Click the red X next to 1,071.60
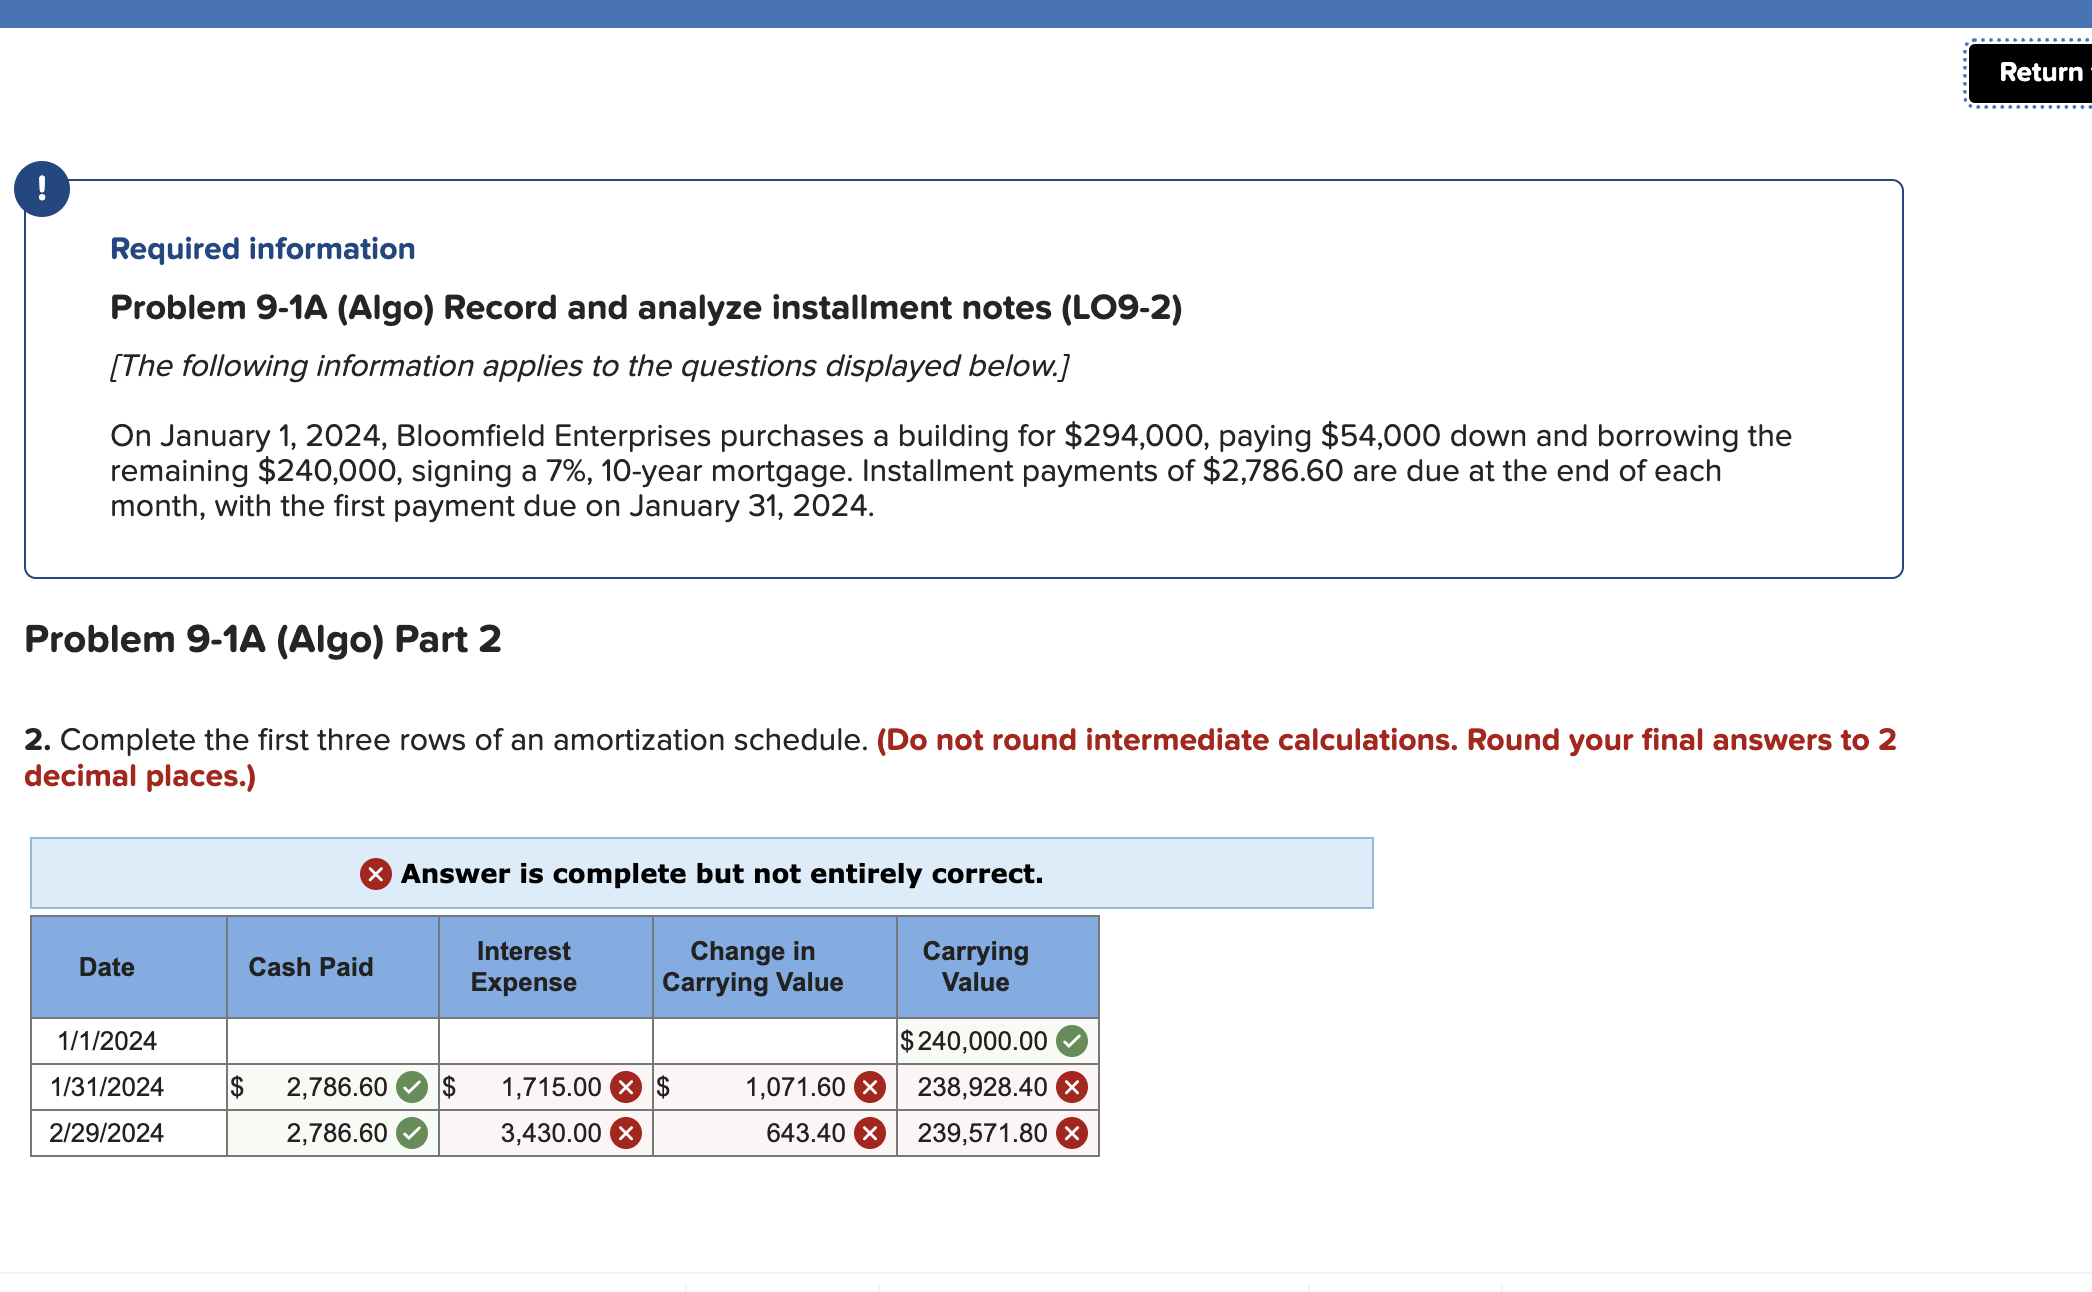This screenshot has width=2092, height=1292. click(x=868, y=1087)
